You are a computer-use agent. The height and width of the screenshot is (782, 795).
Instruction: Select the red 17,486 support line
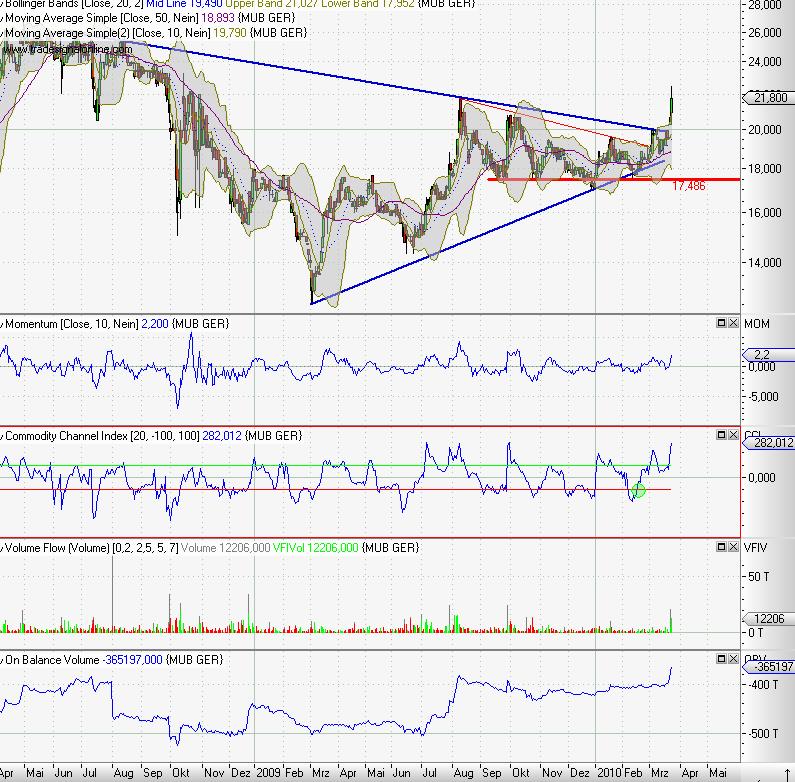click(560, 179)
